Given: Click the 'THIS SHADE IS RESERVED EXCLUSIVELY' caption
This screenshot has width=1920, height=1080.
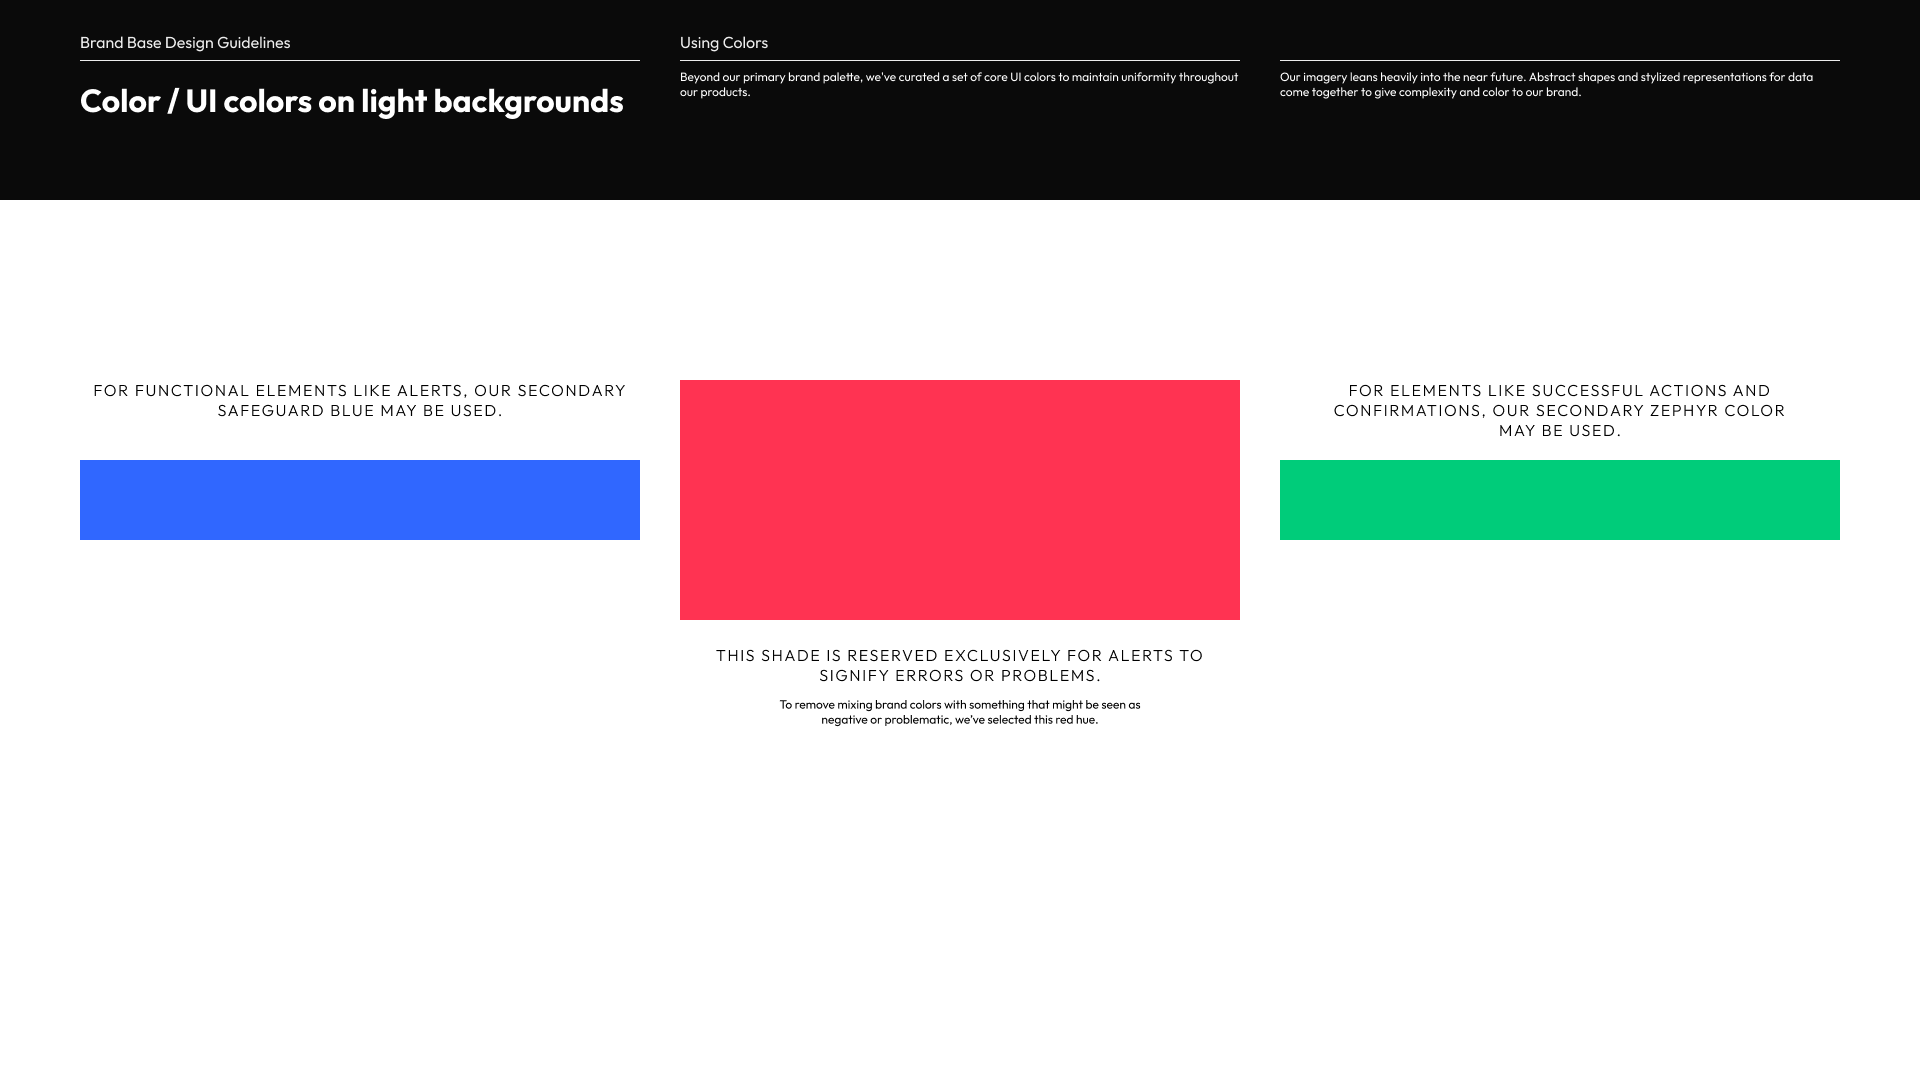Looking at the screenshot, I should click(x=960, y=656).
